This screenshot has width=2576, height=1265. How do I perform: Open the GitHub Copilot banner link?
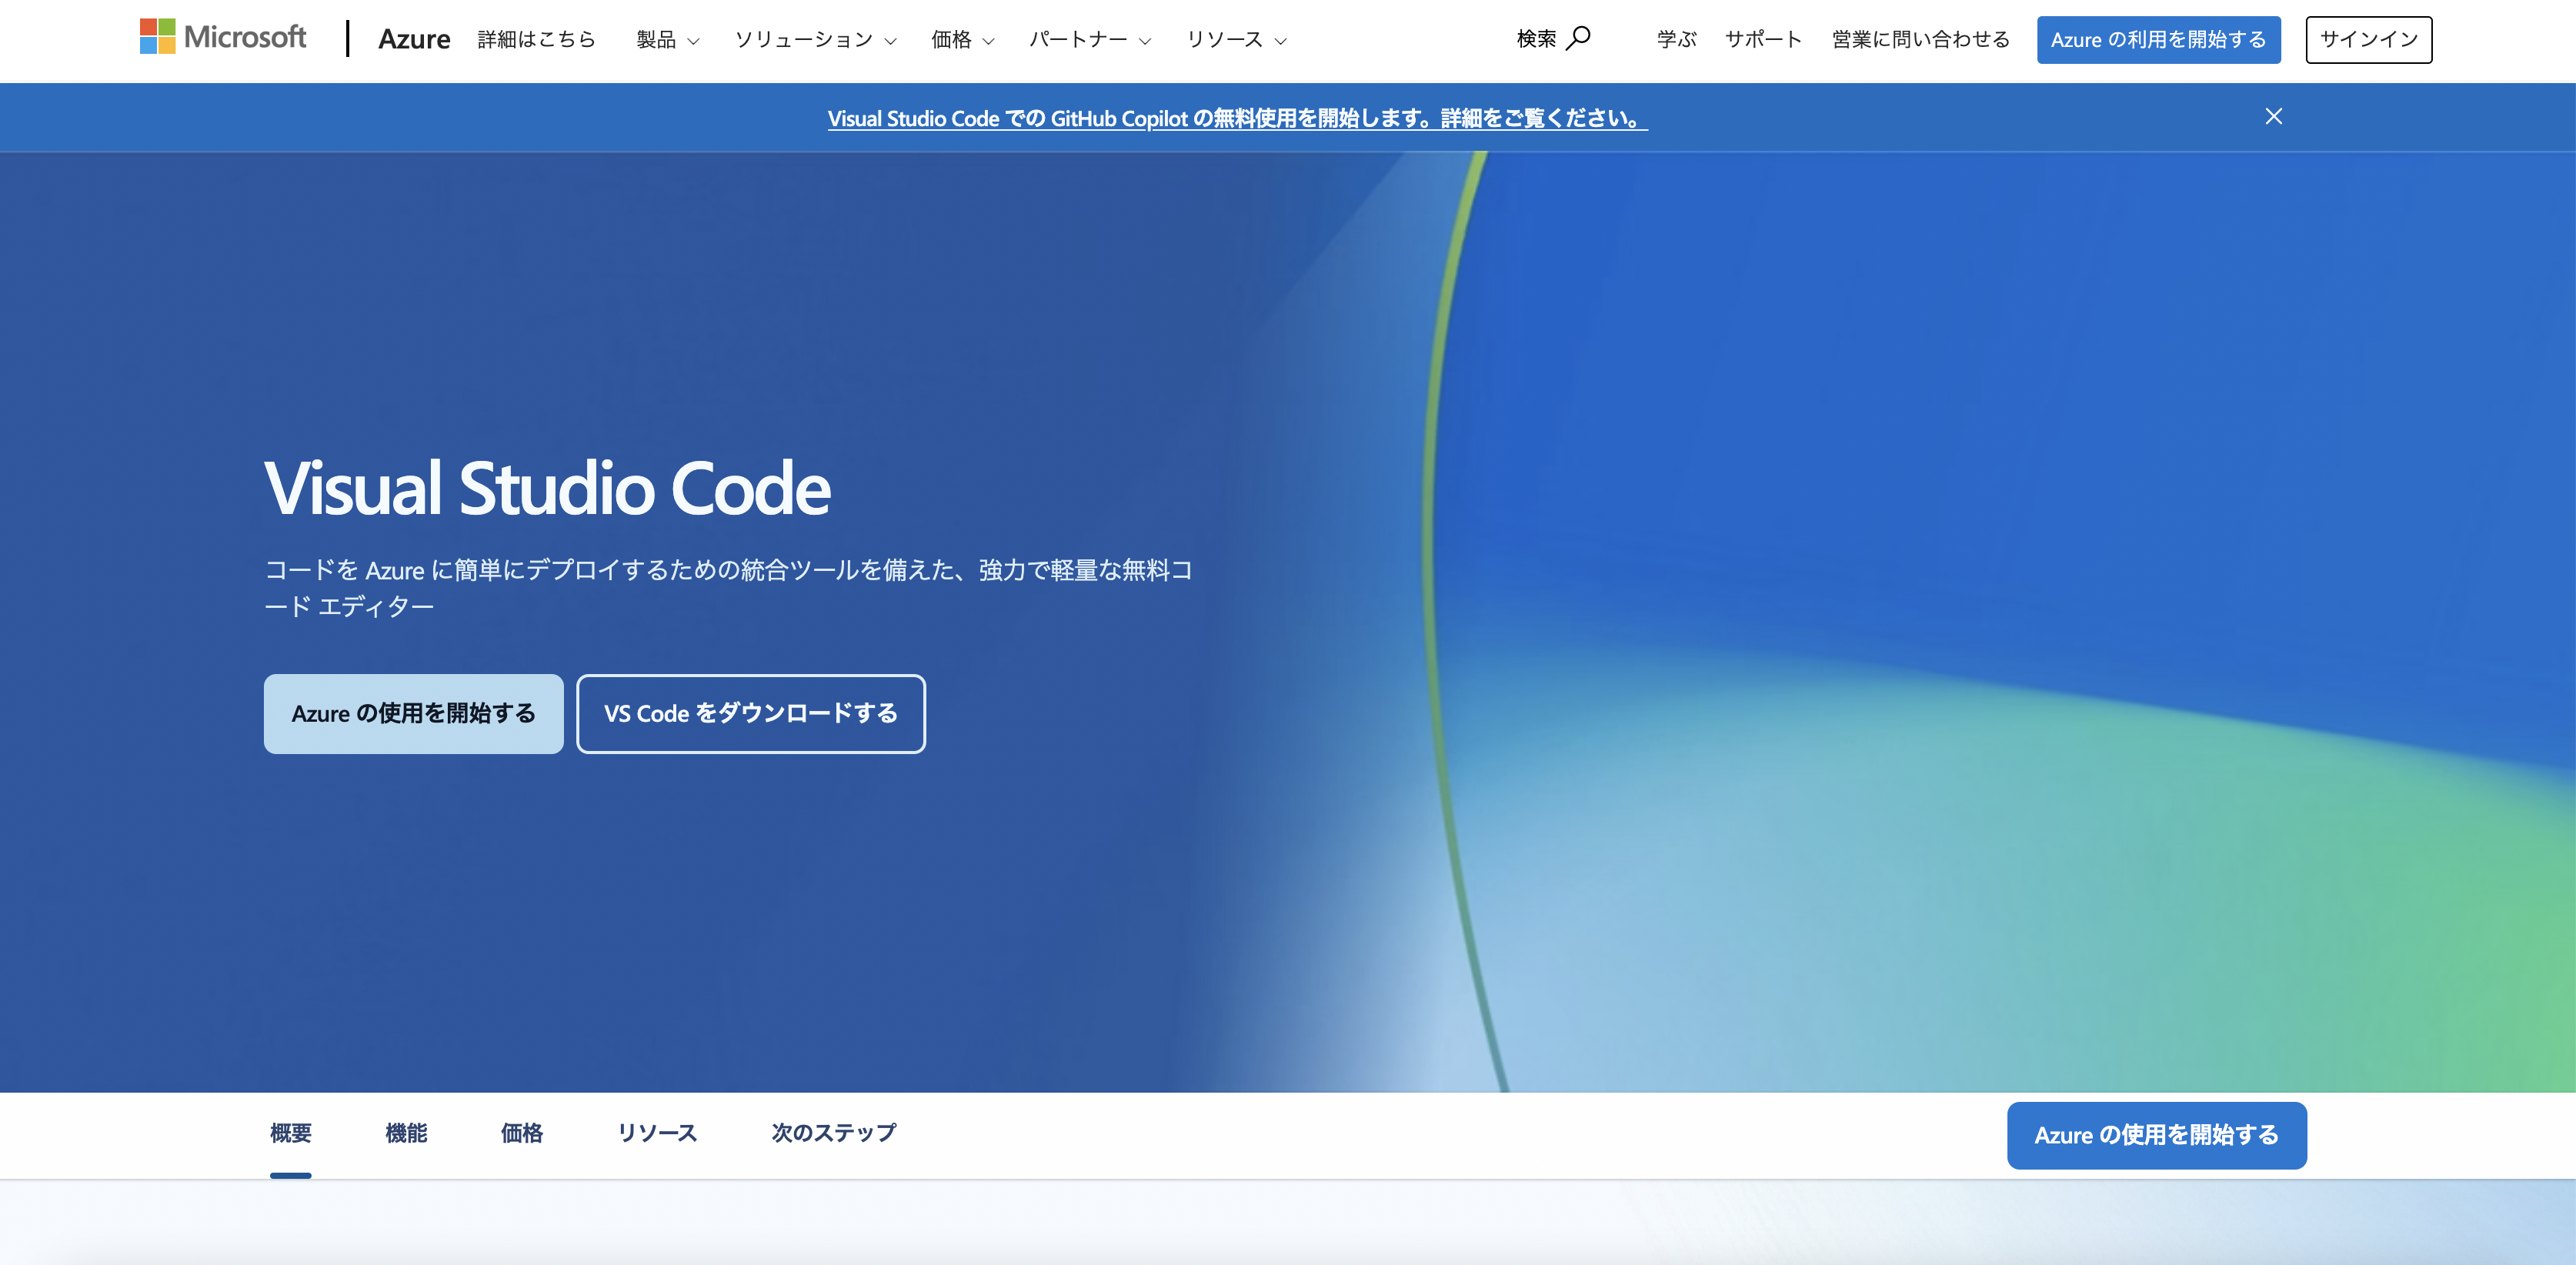[1237, 118]
